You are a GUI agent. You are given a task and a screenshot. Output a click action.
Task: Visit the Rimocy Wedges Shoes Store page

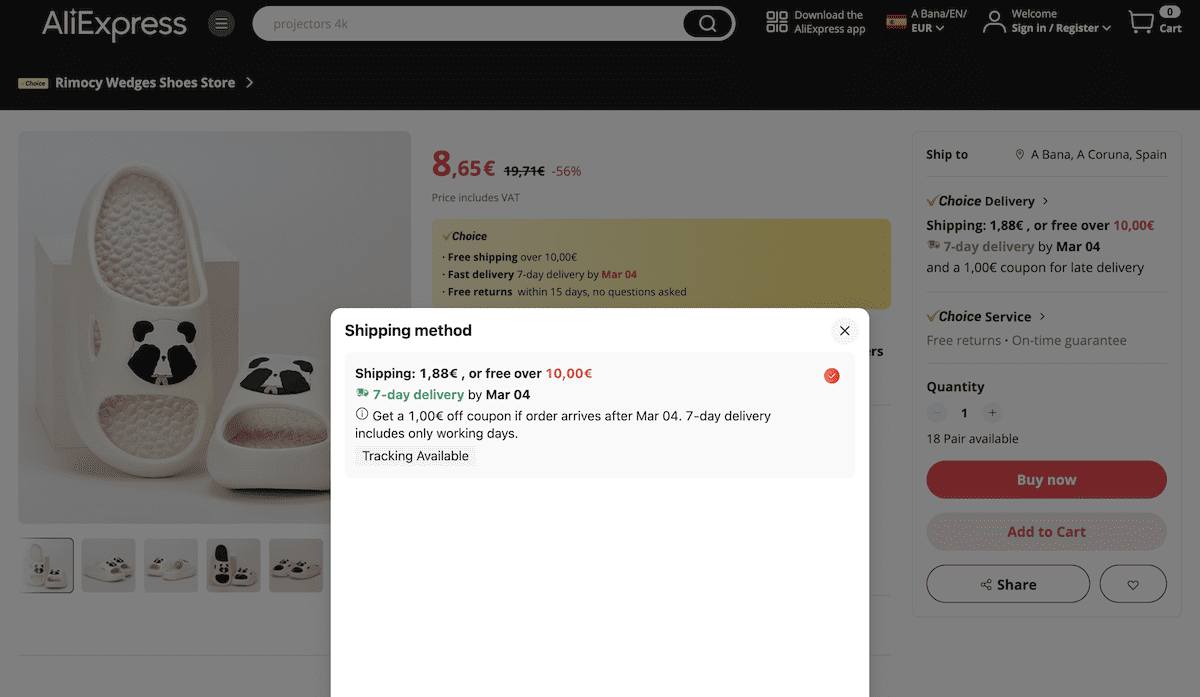[x=145, y=83]
